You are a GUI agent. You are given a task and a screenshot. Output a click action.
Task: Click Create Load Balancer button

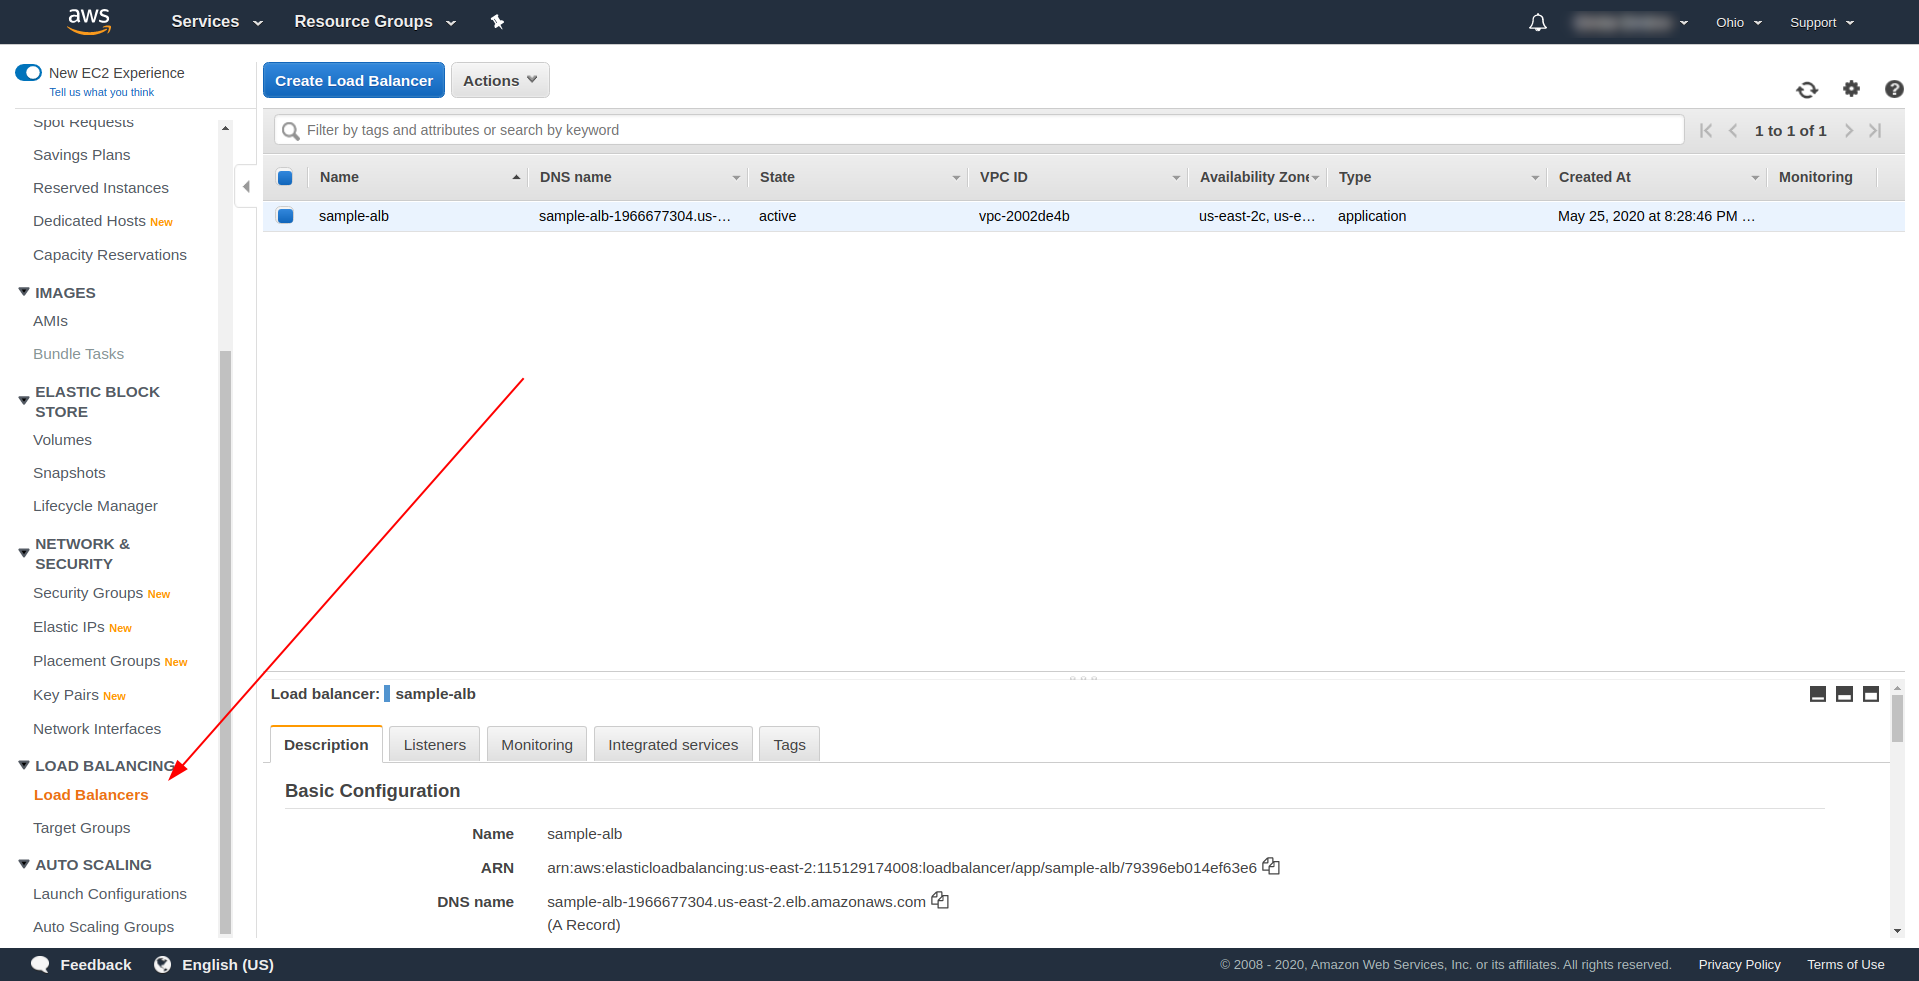click(354, 80)
